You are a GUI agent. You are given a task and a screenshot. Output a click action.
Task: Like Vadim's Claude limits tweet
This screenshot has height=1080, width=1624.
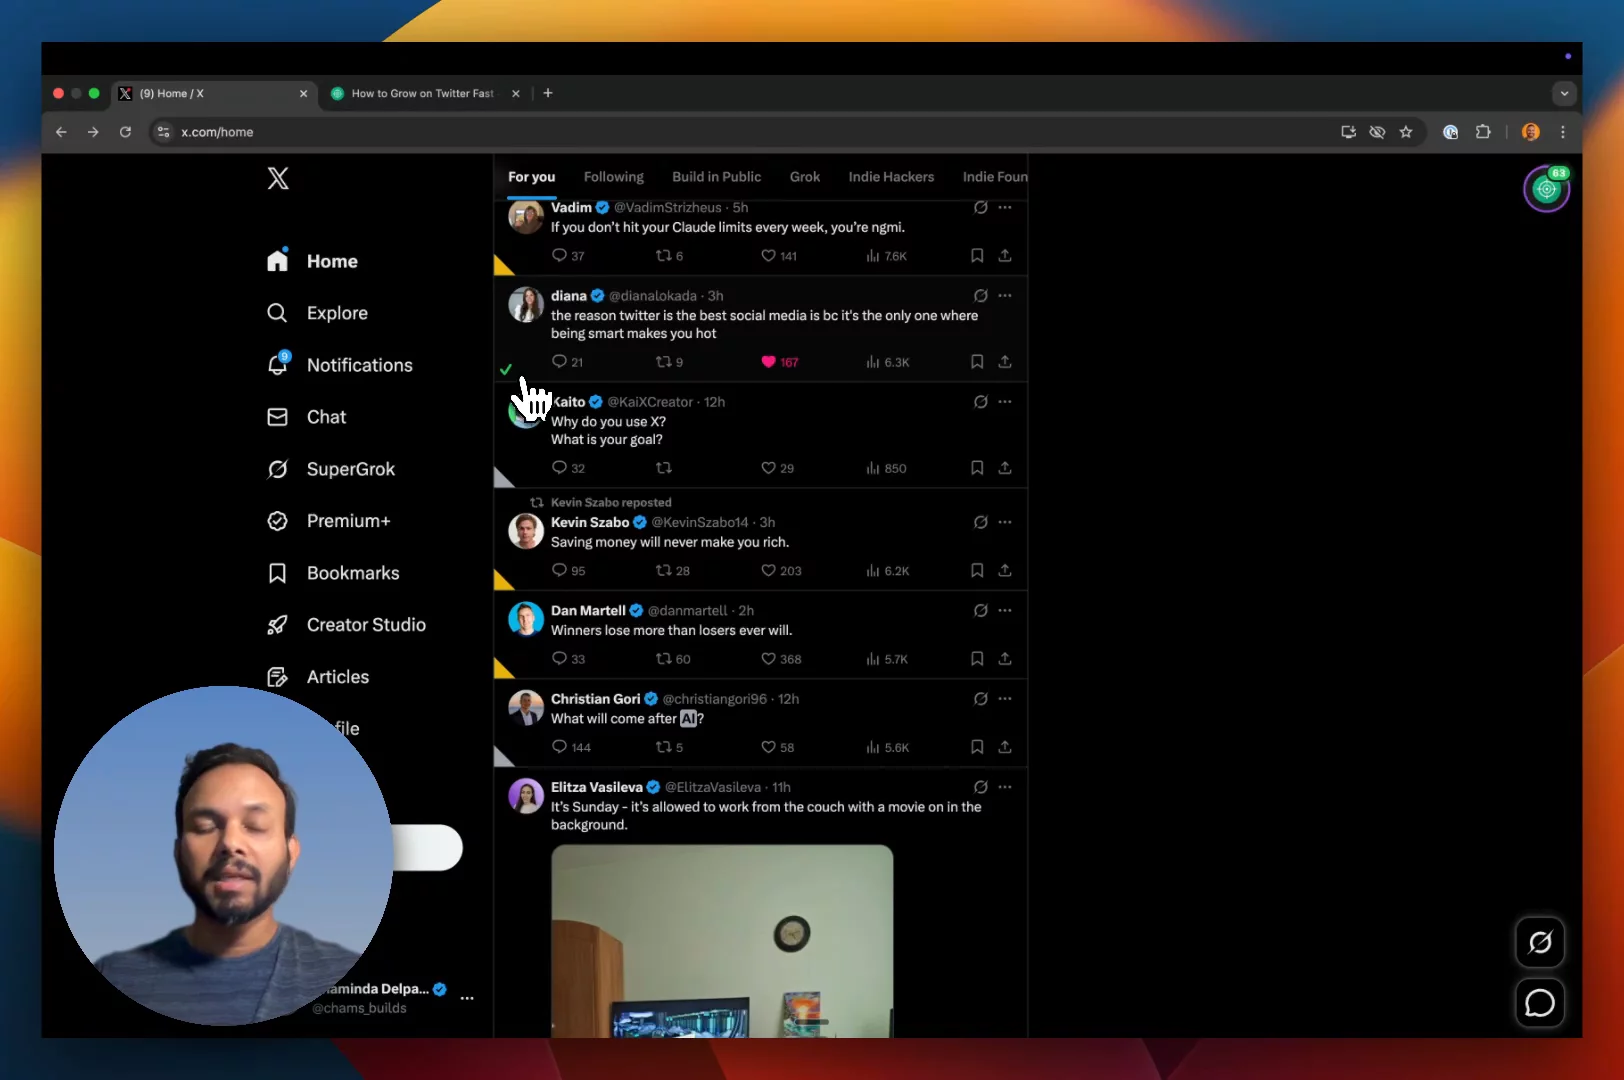[x=779, y=256]
